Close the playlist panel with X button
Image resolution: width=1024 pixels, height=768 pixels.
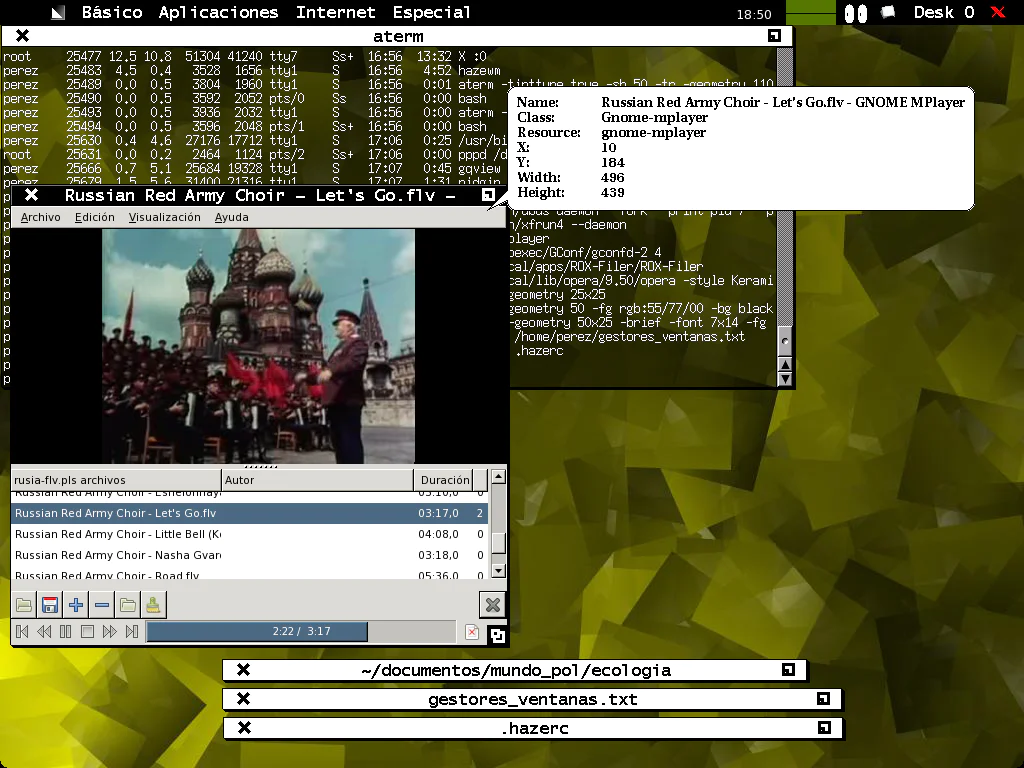(491, 604)
